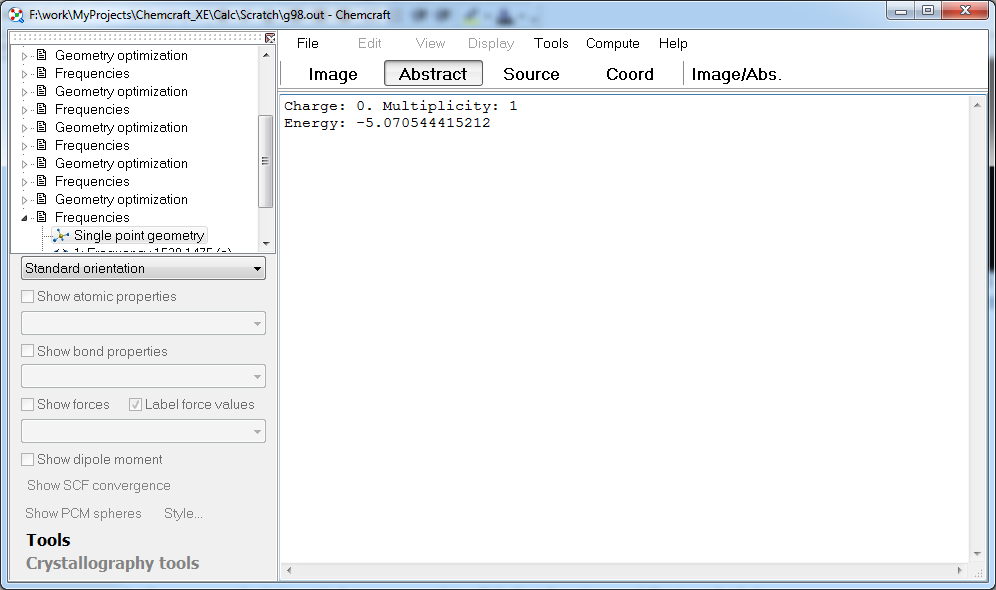The width and height of the screenshot is (996, 590).
Task: Enable the Show atomic properties checkbox
Action: click(x=28, y=297)
